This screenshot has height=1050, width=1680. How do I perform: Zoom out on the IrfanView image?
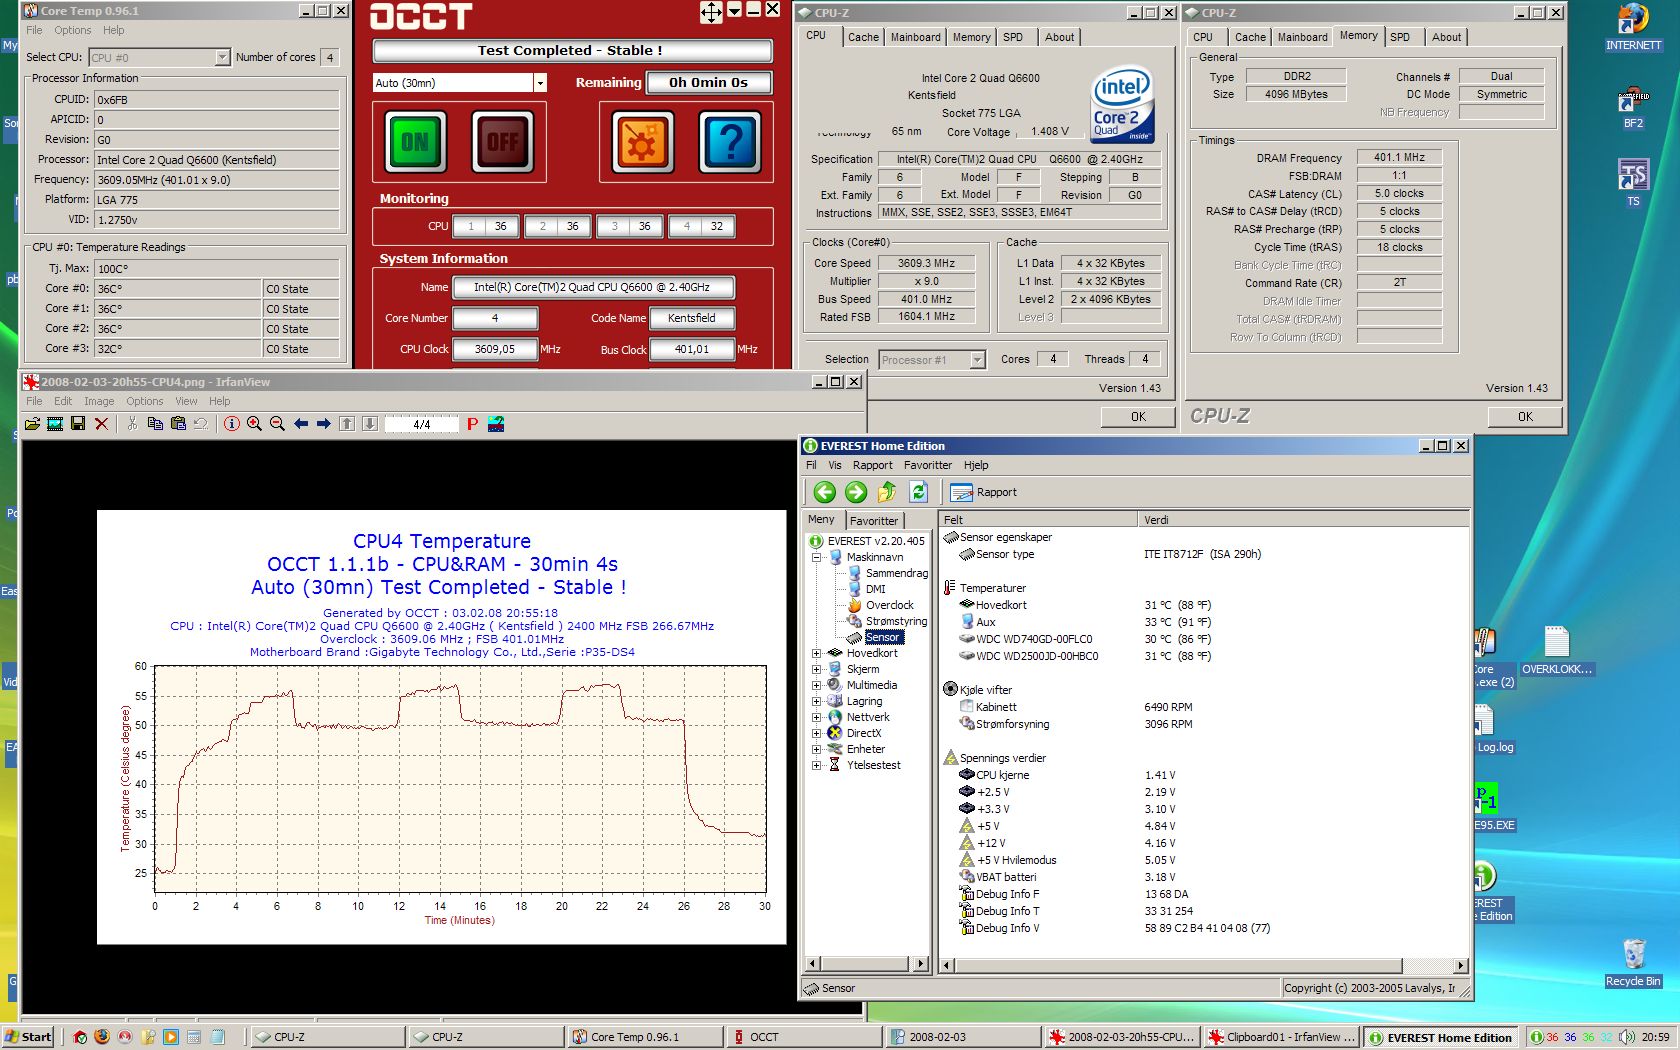(278, 424)
